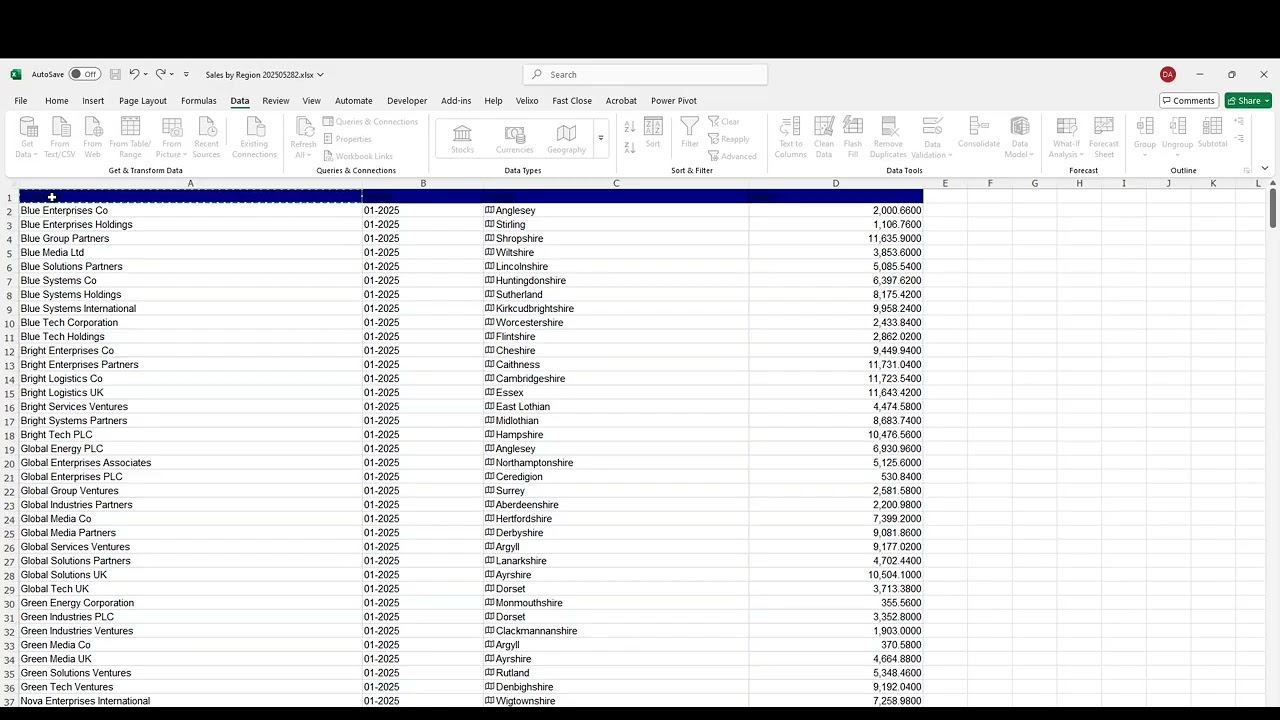The height and width of the screenshot is (720, 1280).
Task: Click the Consolidate icon
Action: pyautogui.click(x=979, y=132)
